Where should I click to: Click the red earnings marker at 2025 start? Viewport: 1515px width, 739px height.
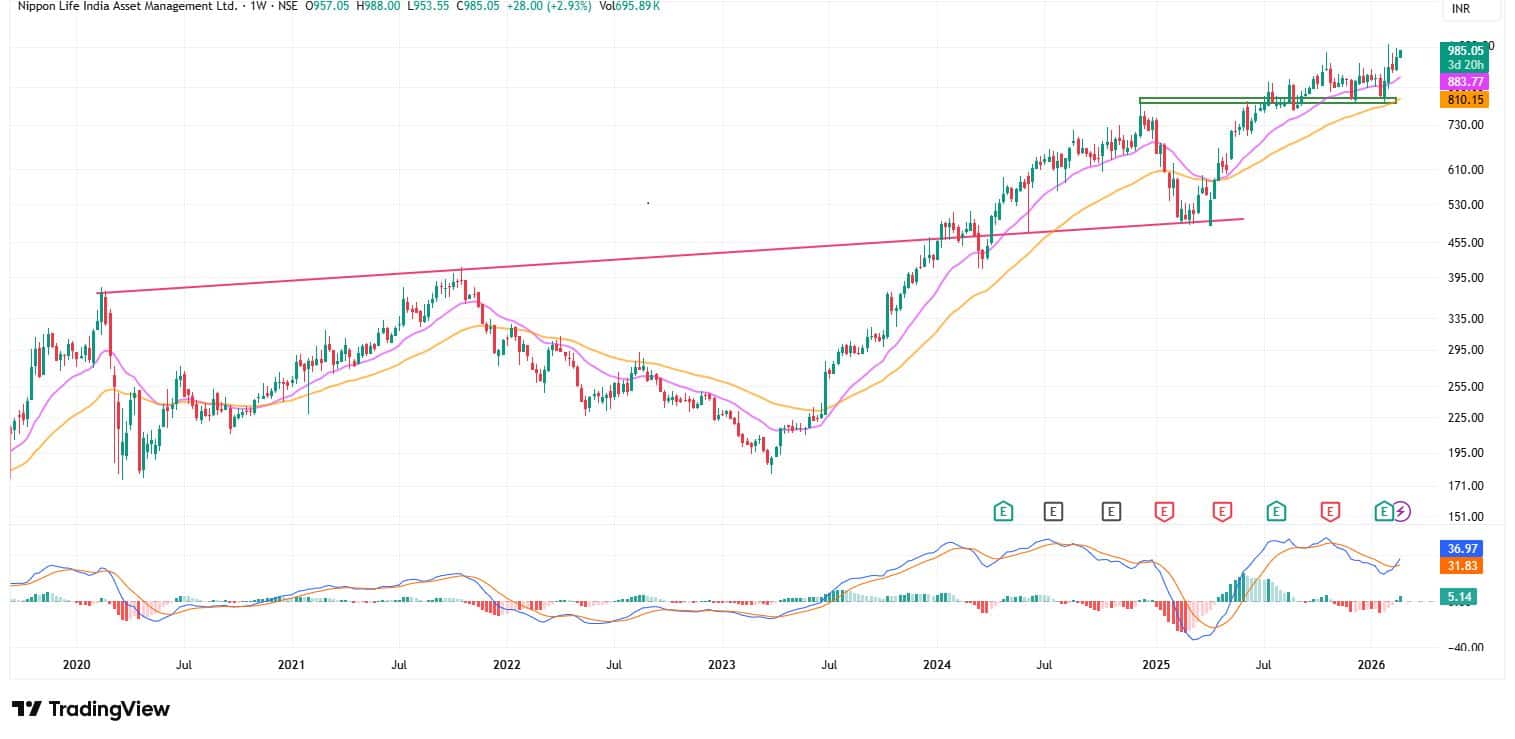[x=1164, y=511]
